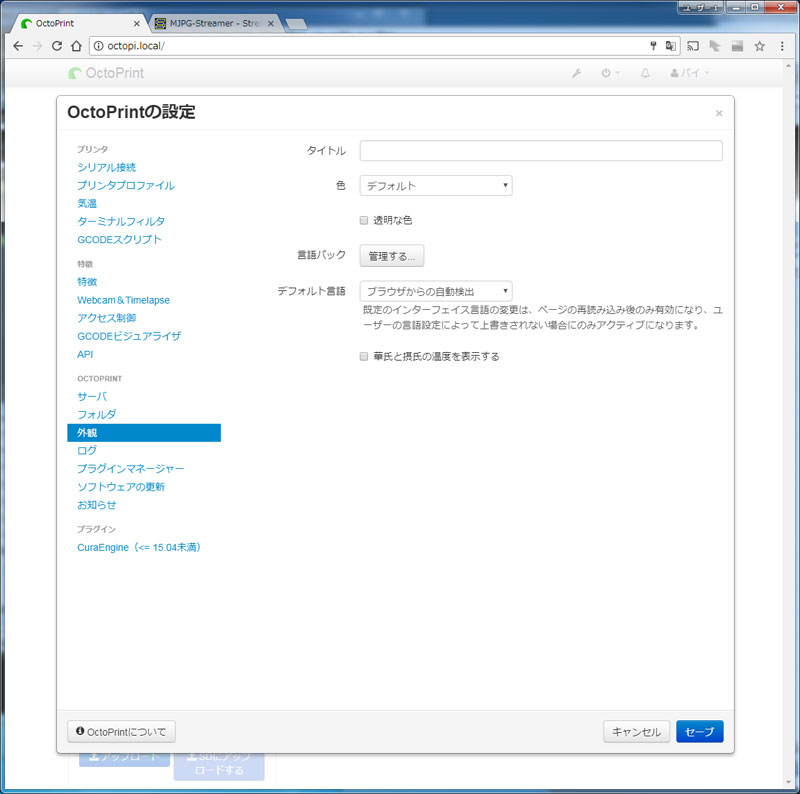Open Webcam & Timelapse settings
Image resolution: width=800 pixels, height=794 pixels.
point(123,300)
